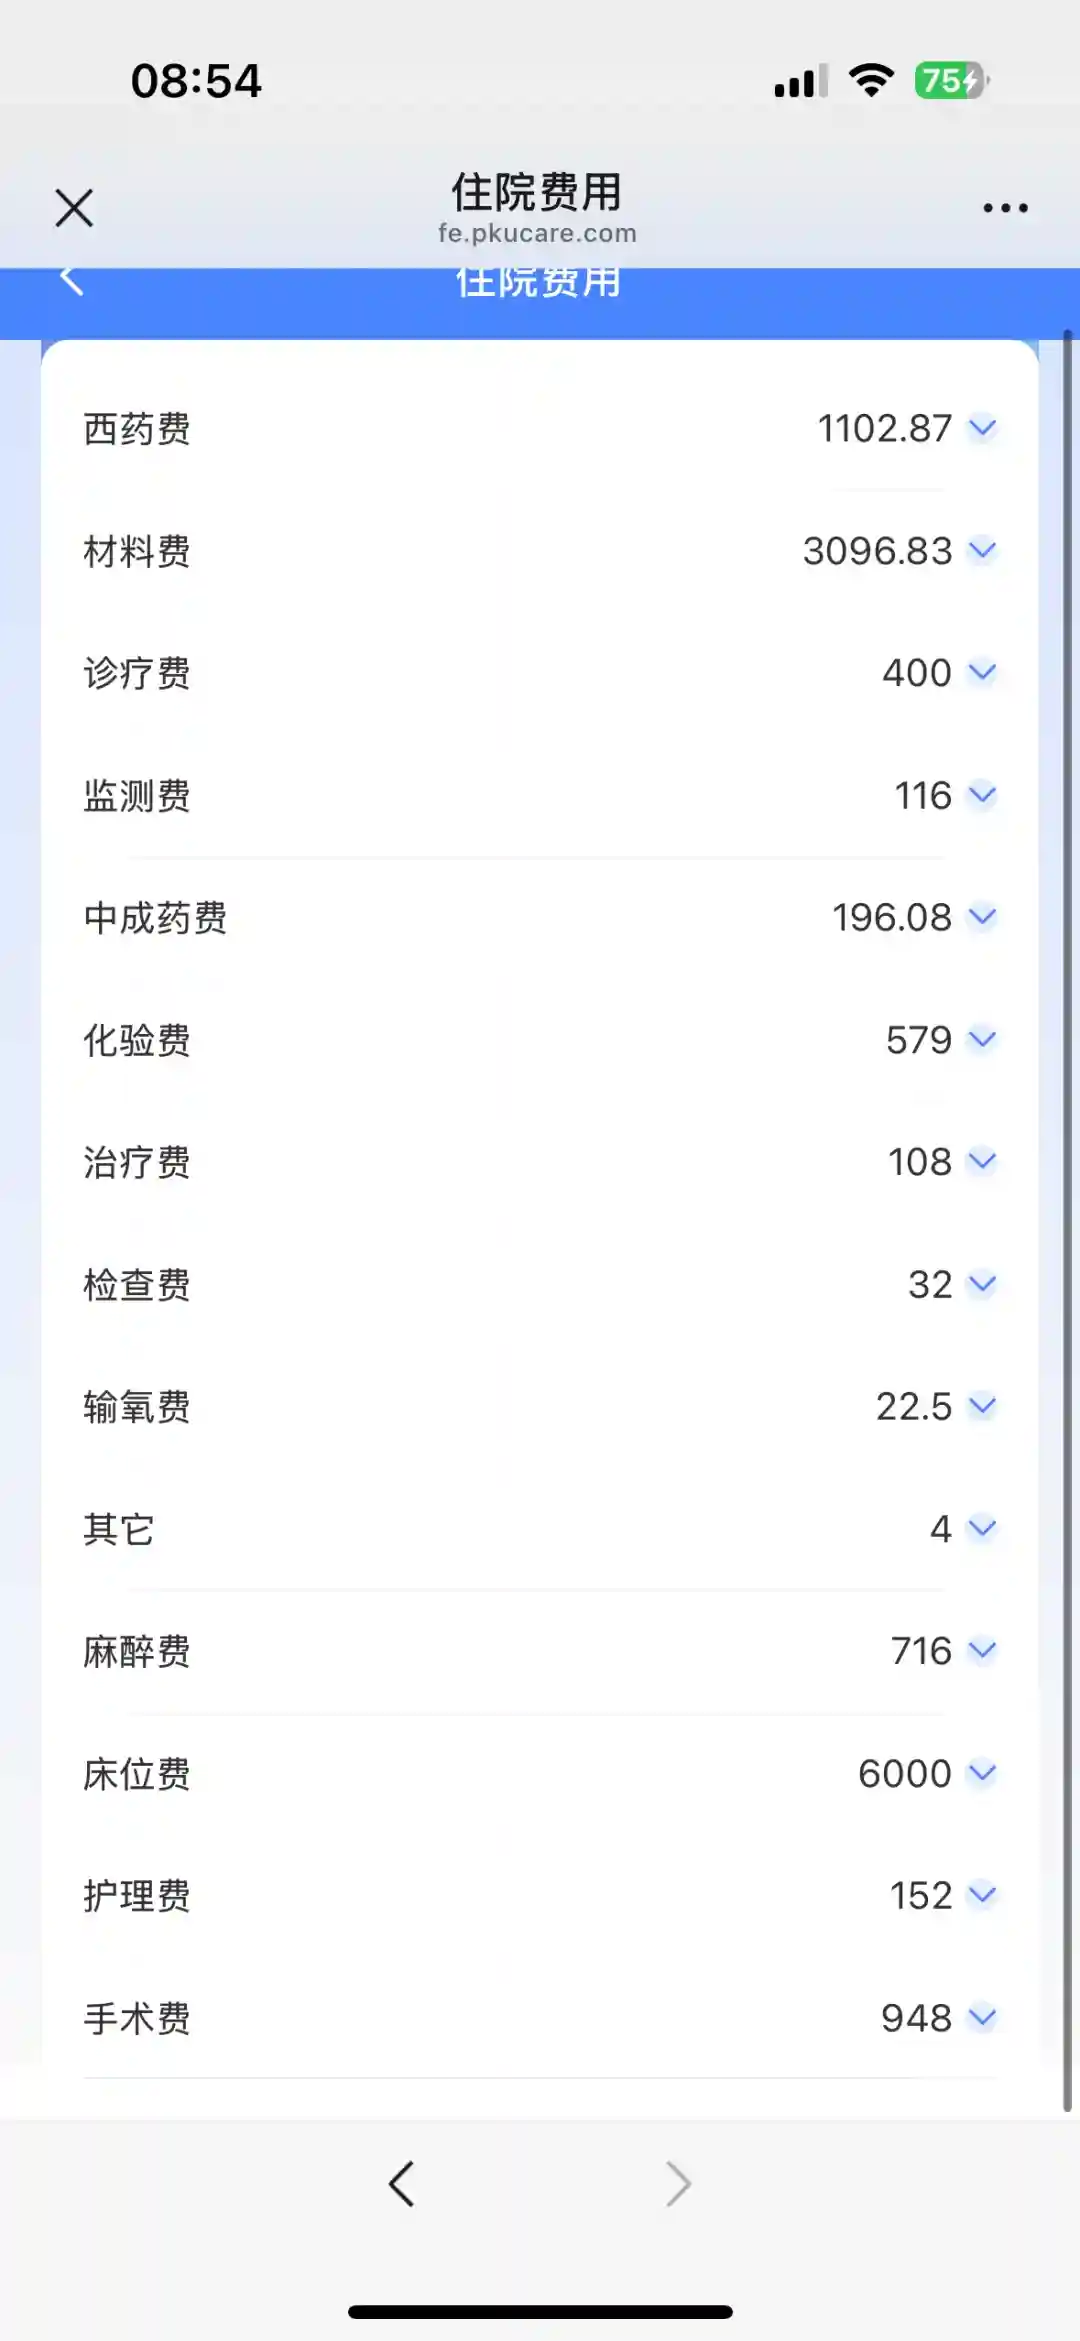Open the three-dot more options menu

1005,208
